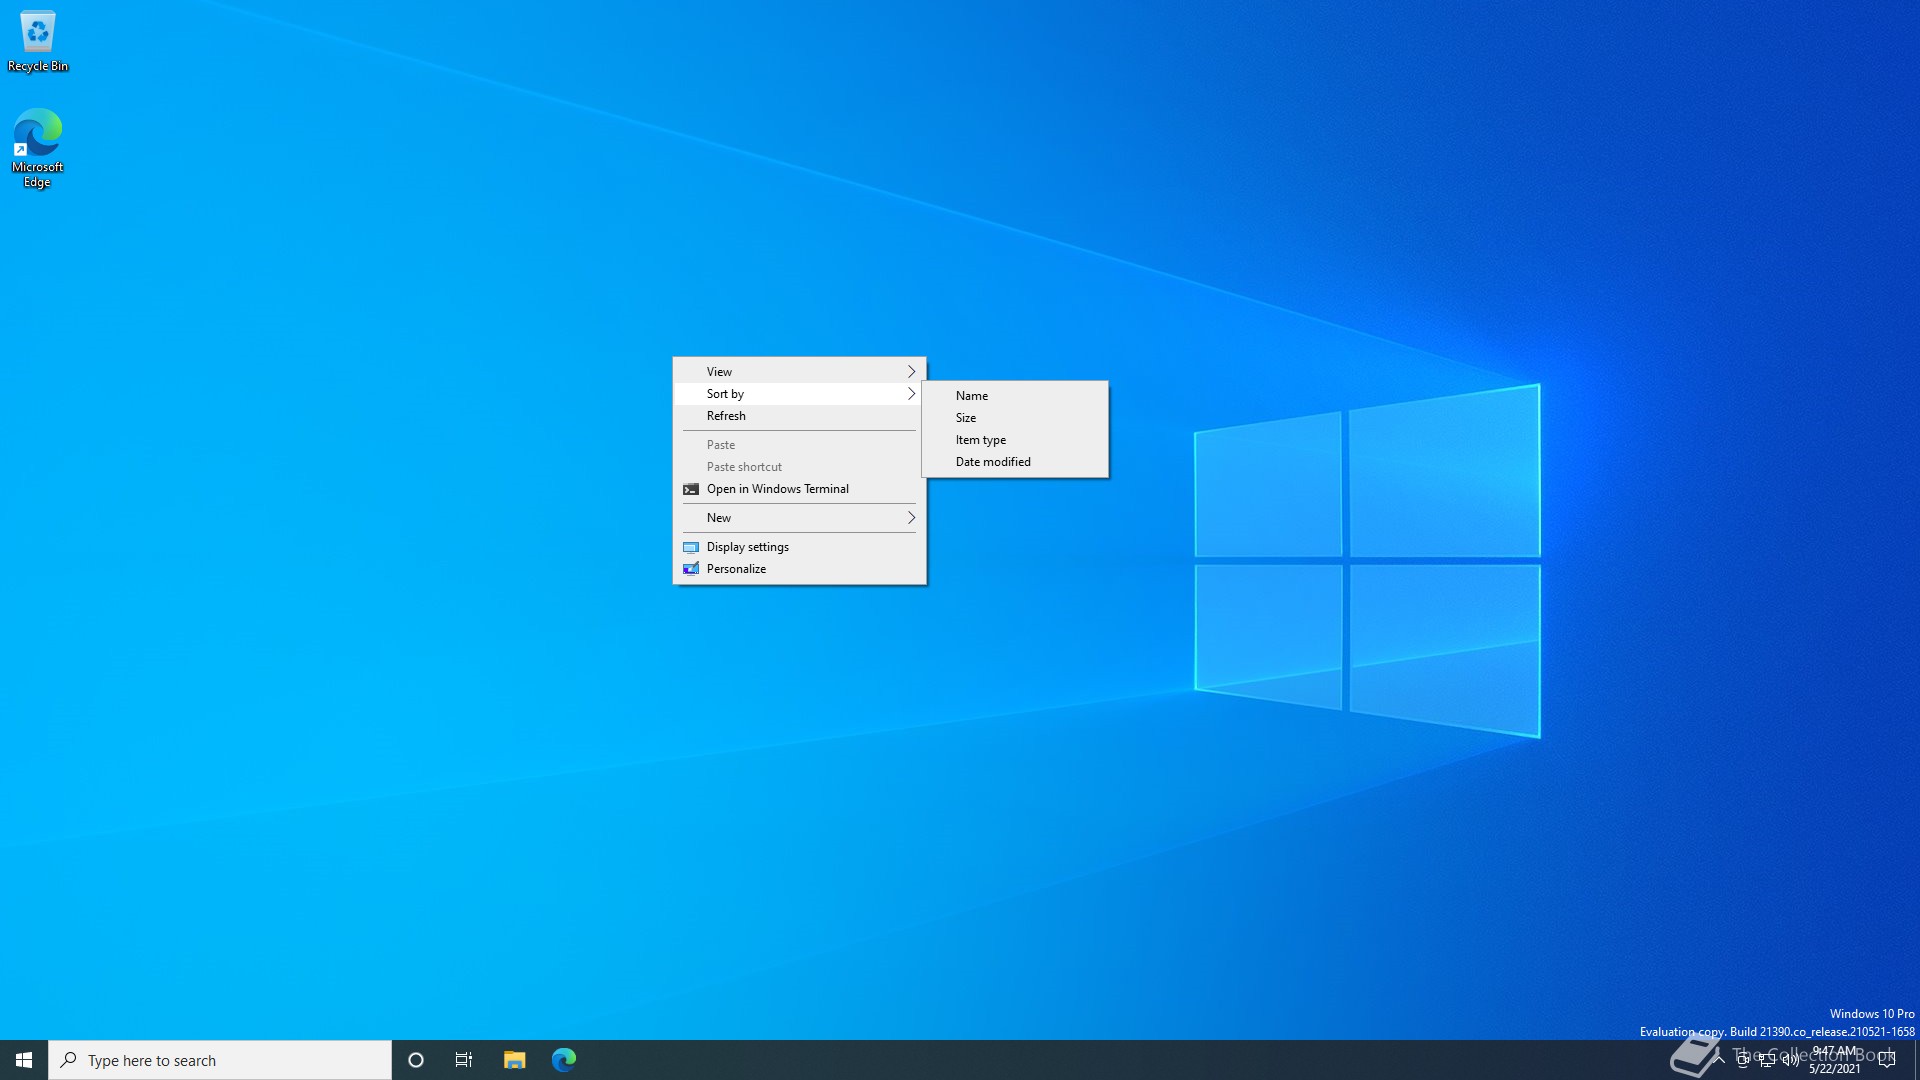
Task: Open the Recycle Bin desktop icon
Action: [x=38, y=40]
